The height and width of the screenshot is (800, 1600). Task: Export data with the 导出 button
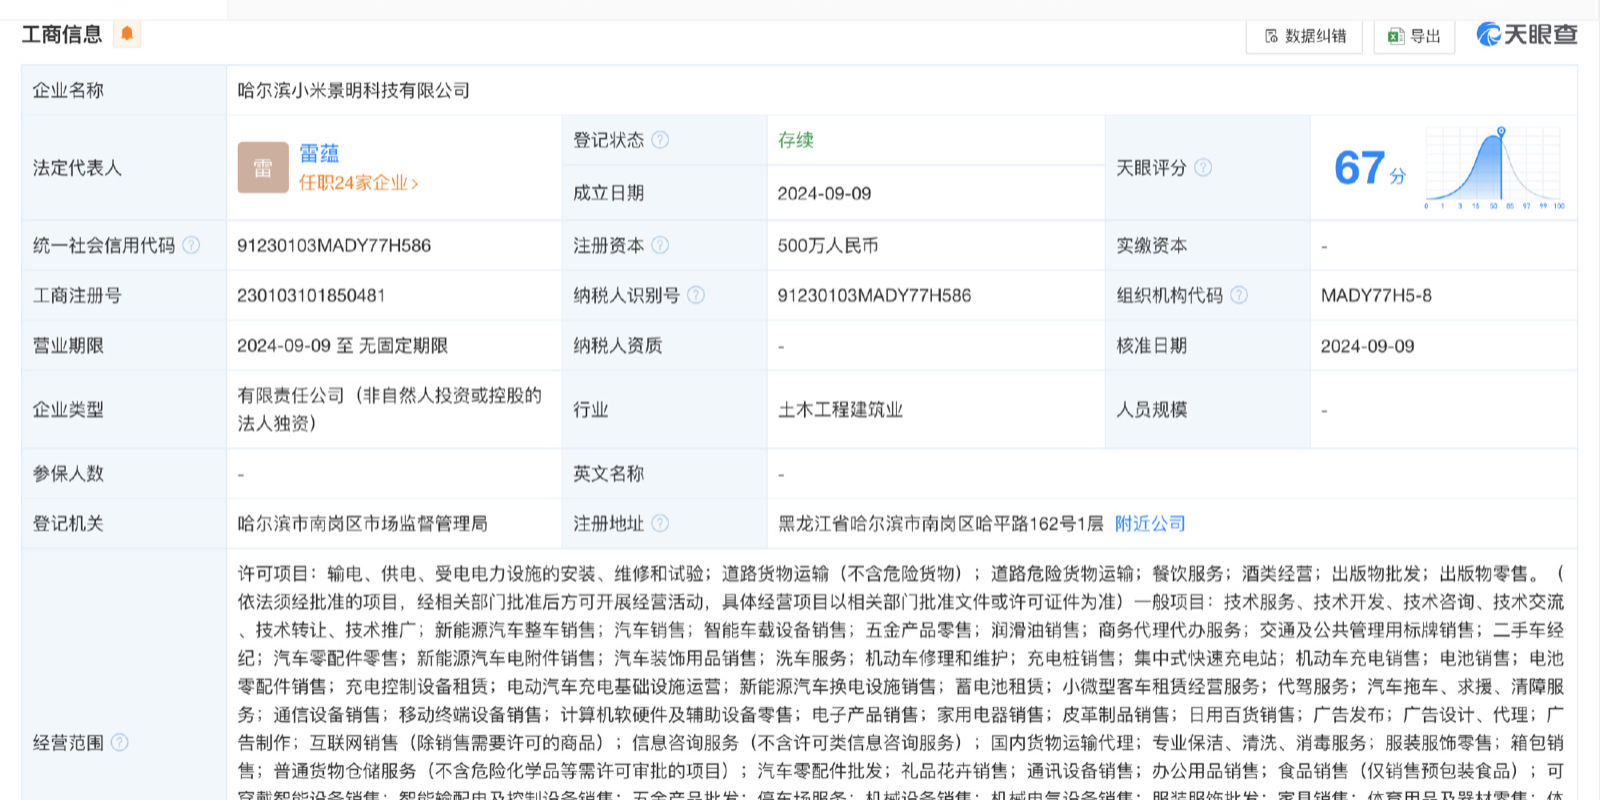[1414, 36]
